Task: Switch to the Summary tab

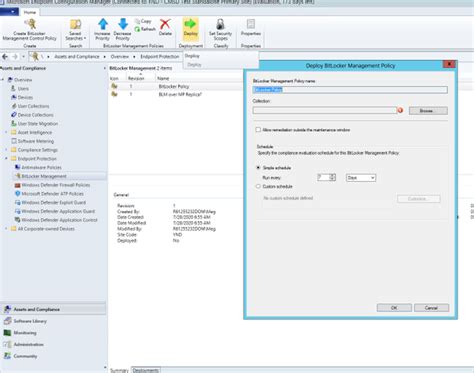Action: click(x=119, y=370)
